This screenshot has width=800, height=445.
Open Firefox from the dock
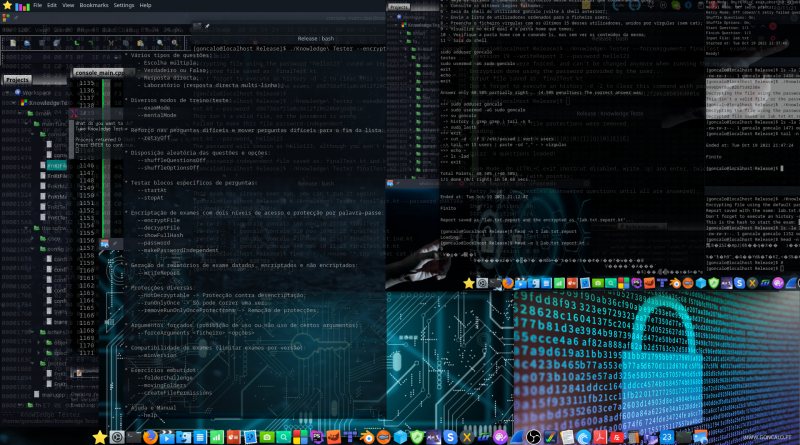tap(150, 437)
